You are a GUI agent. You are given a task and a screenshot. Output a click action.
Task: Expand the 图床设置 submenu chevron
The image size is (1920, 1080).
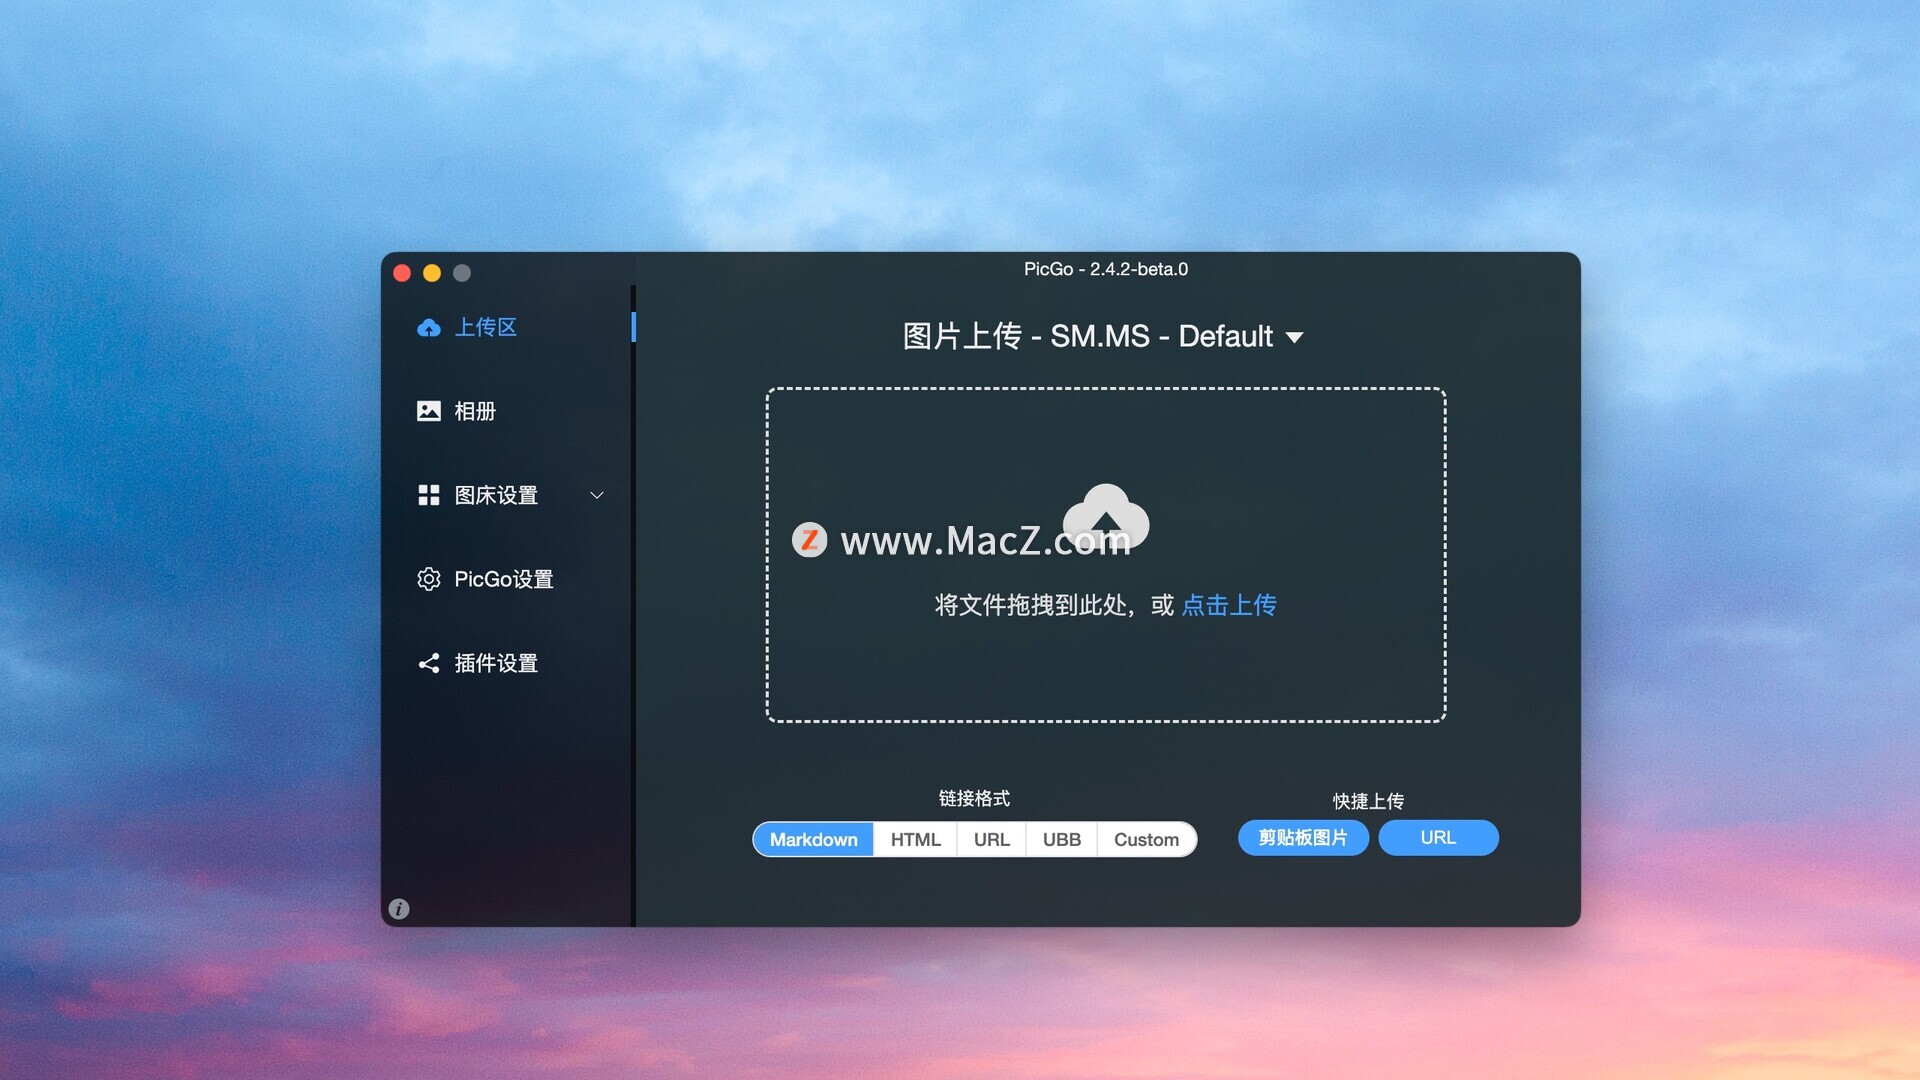597,495
